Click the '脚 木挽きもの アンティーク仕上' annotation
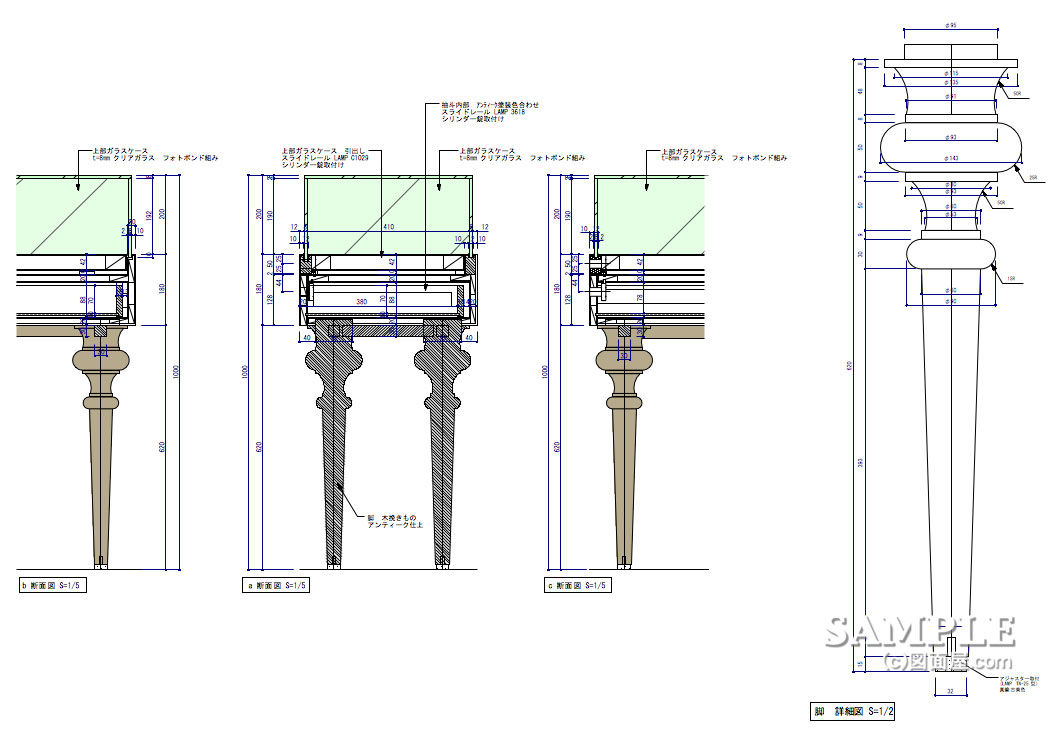This screenshot has height=735, width=1055. [x=395, y=521]
